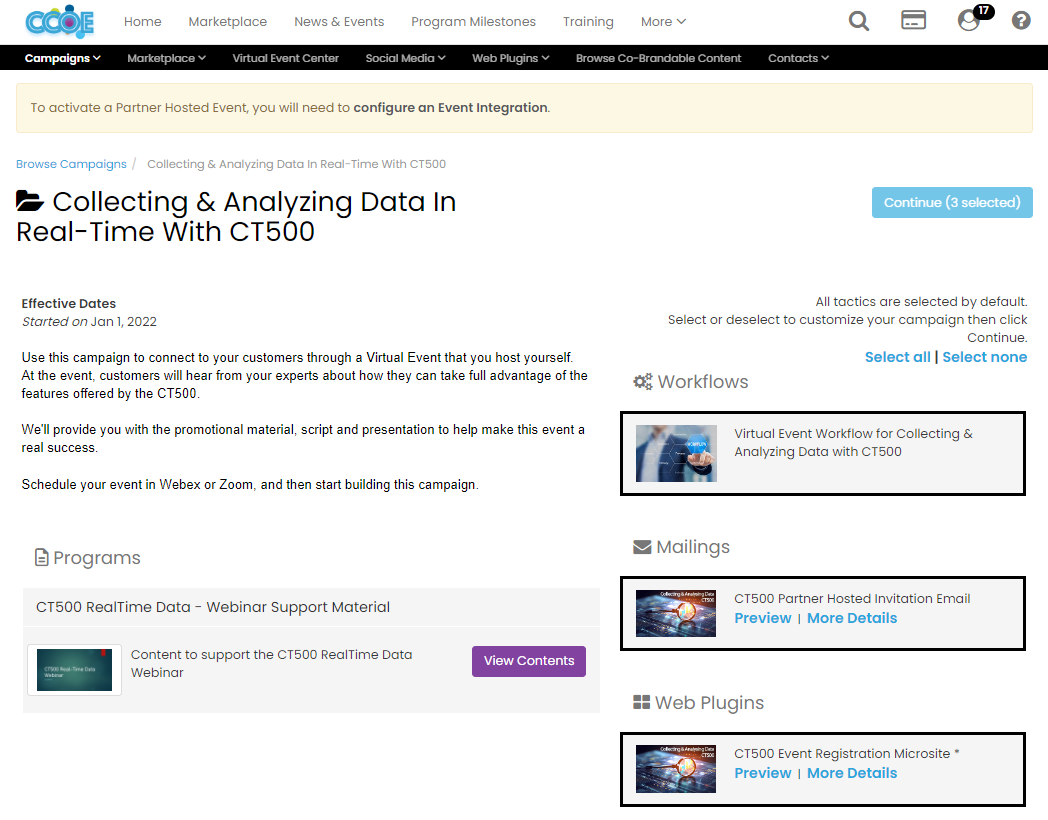Click the open folder icon beside campaign title
Screen dimensions: 1048x820
coord(29,200)
